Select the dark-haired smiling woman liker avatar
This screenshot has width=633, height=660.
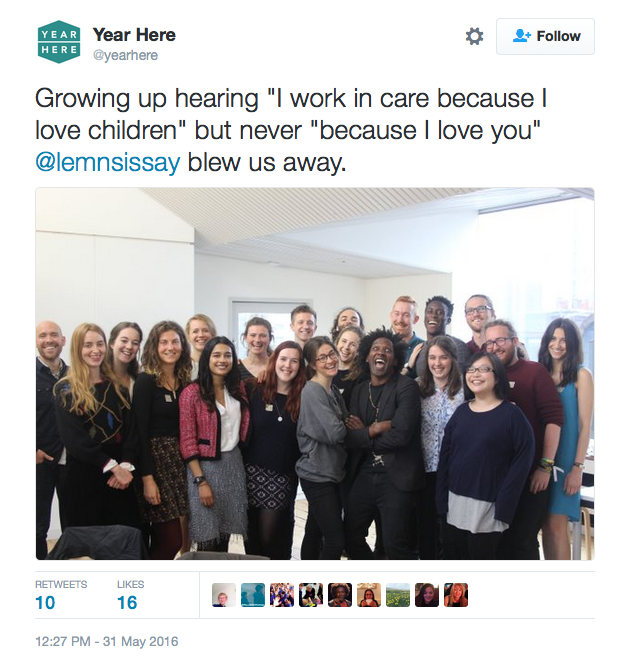pos(427,595)
